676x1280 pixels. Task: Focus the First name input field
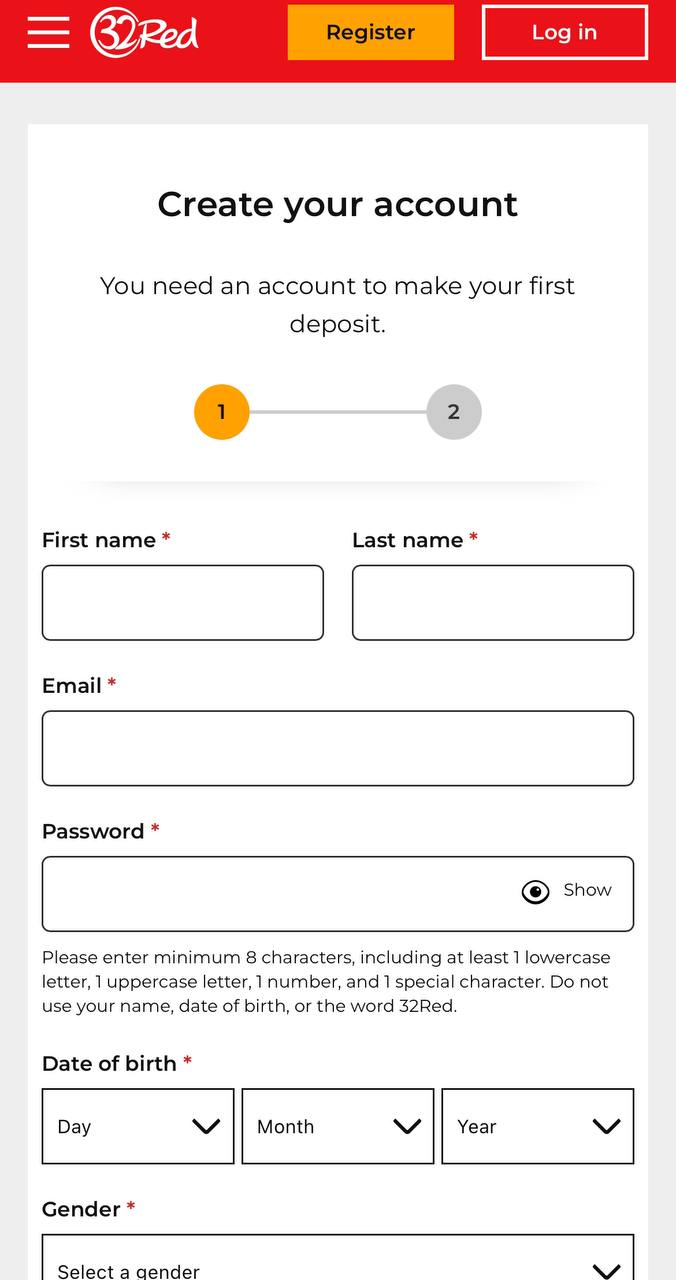coord(183,603)
